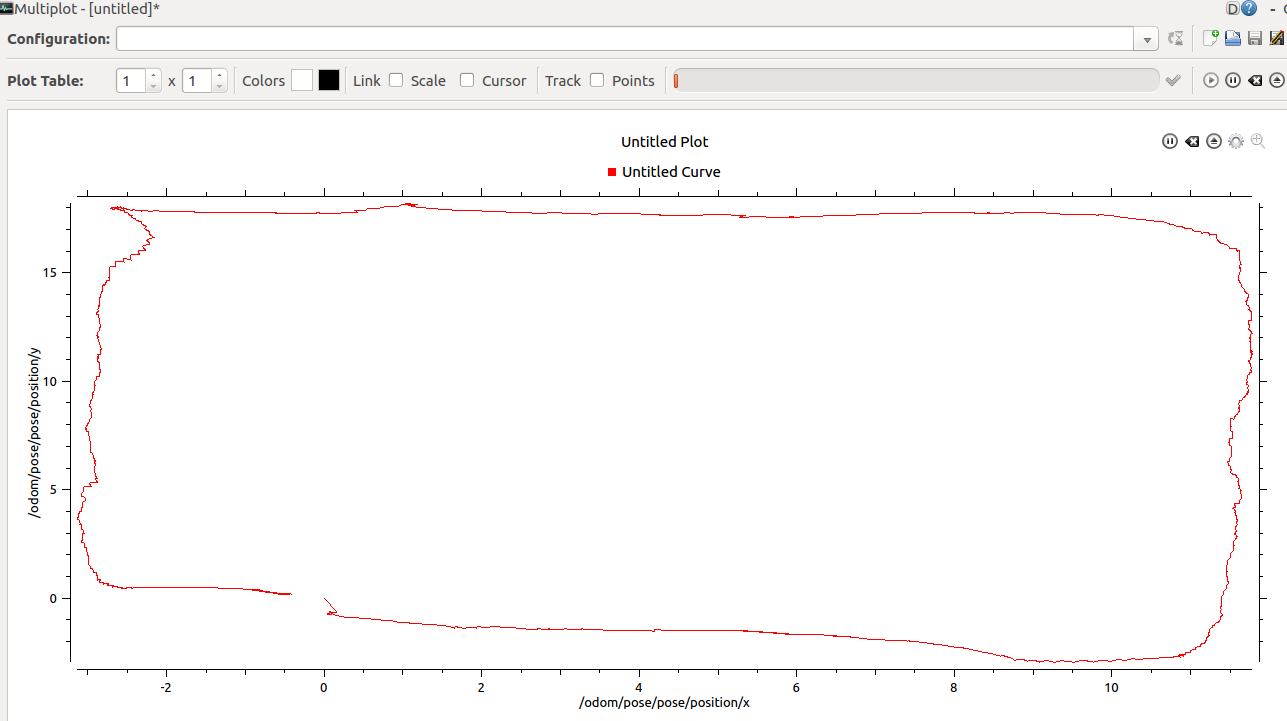Increase the Plot Table rows spinner
This screenshot has width=1287, height=721.
[x=153, y=75]
